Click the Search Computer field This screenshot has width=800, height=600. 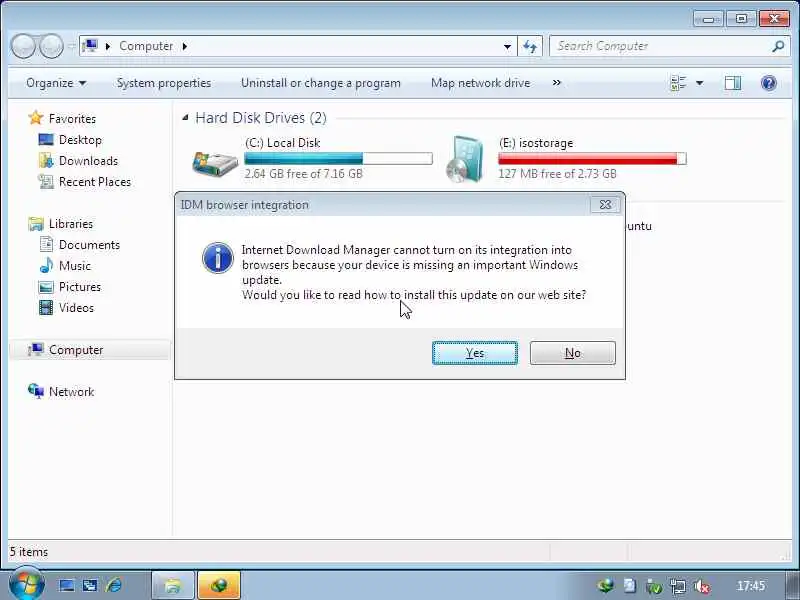pos(662,46)
